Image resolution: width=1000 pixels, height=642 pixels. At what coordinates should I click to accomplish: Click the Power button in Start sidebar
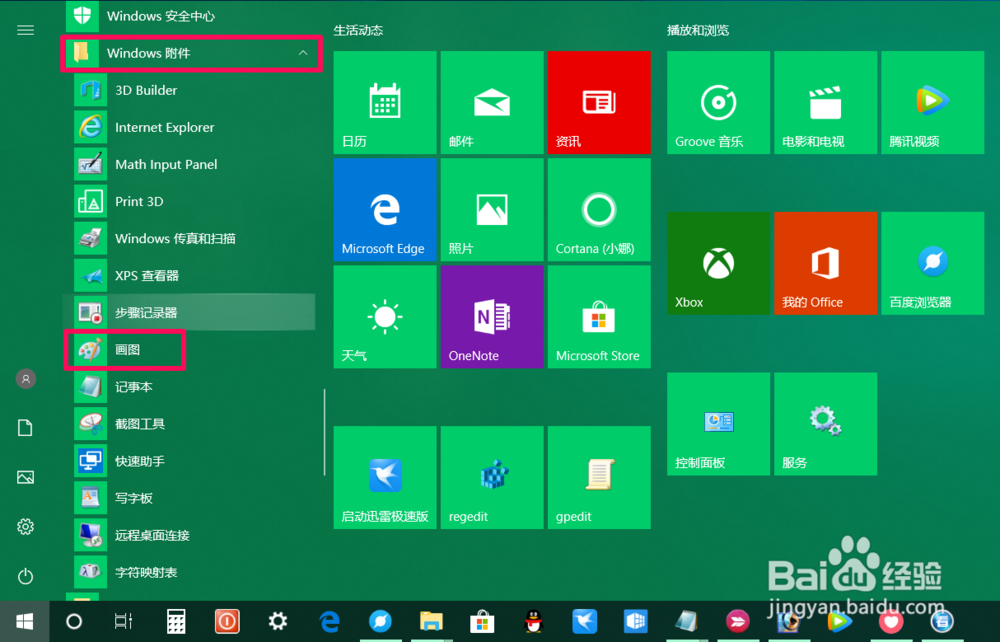tap(26, 576)
